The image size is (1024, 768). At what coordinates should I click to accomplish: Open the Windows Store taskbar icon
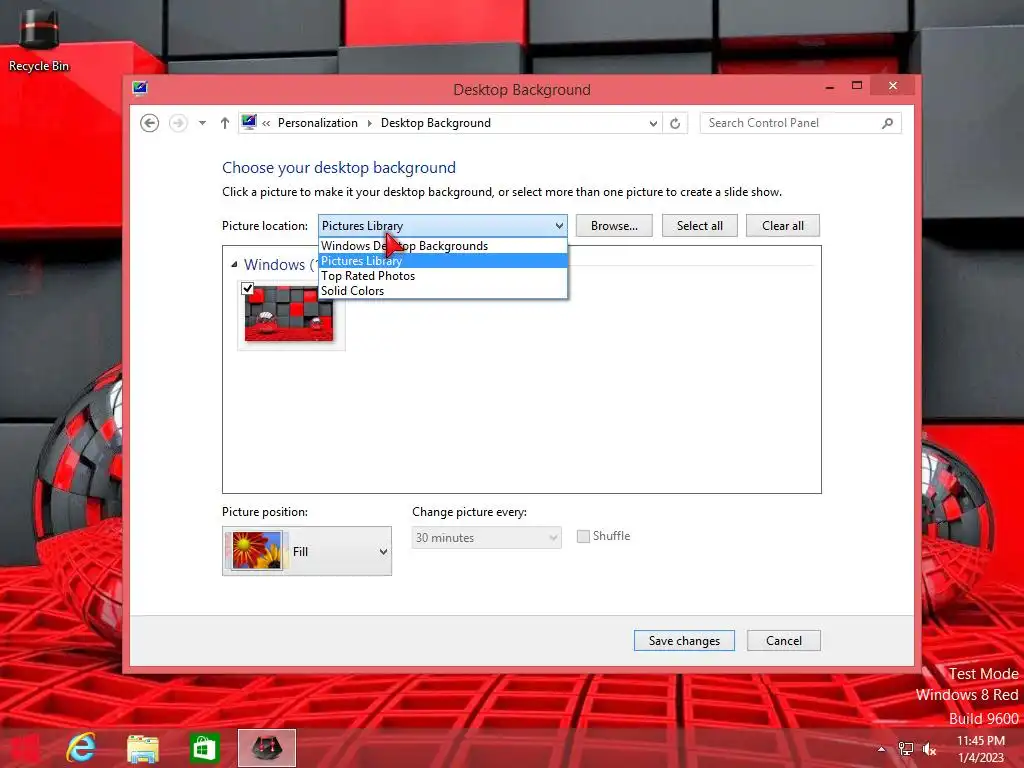204,748
